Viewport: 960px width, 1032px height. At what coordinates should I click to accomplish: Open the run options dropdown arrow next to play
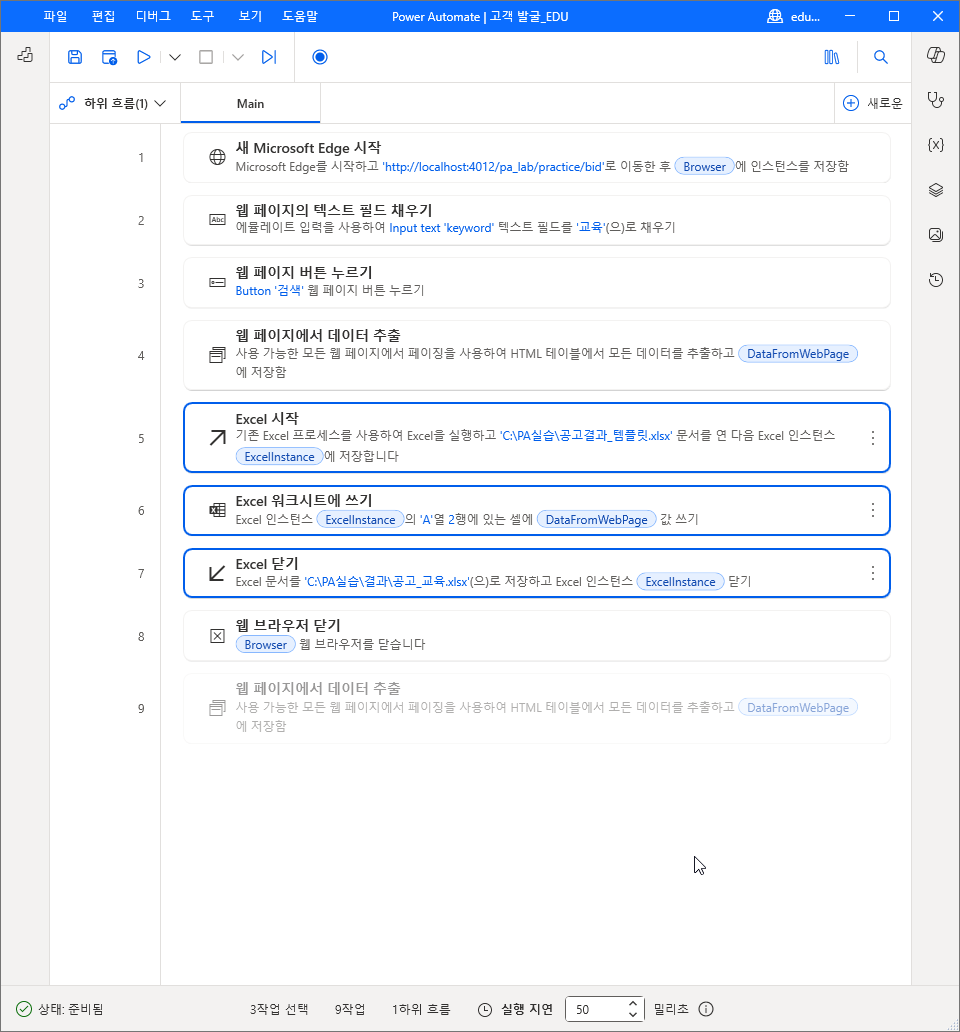click(x=175, y=57)
